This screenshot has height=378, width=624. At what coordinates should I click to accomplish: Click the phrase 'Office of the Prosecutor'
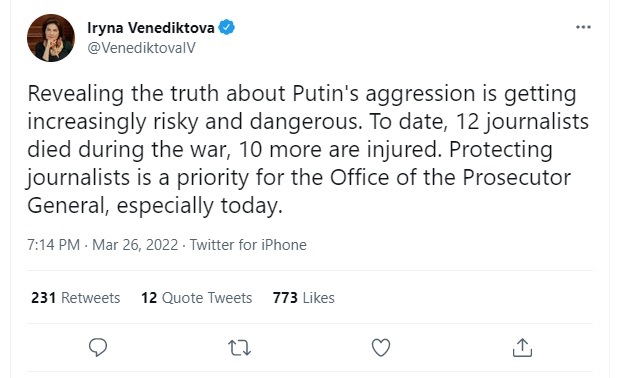click(450, 177)
